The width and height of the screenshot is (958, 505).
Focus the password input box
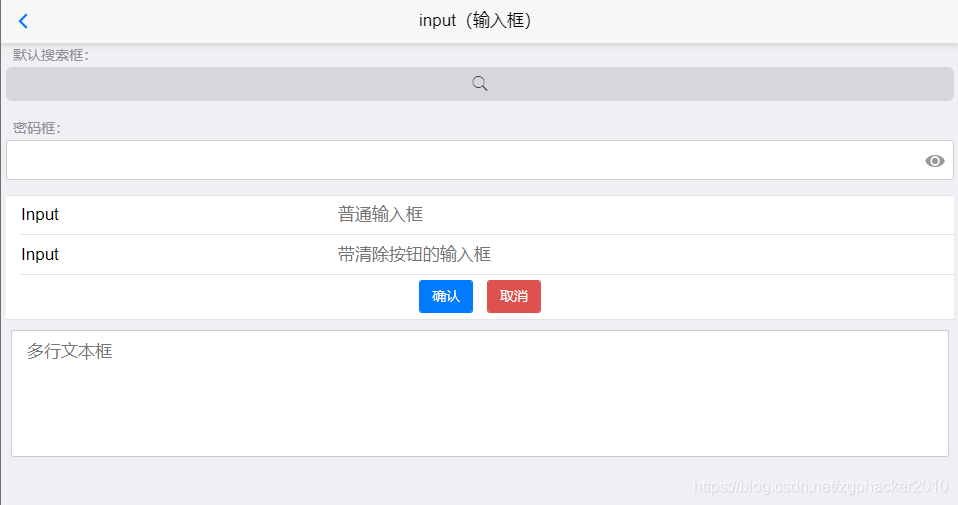point(480,160)
